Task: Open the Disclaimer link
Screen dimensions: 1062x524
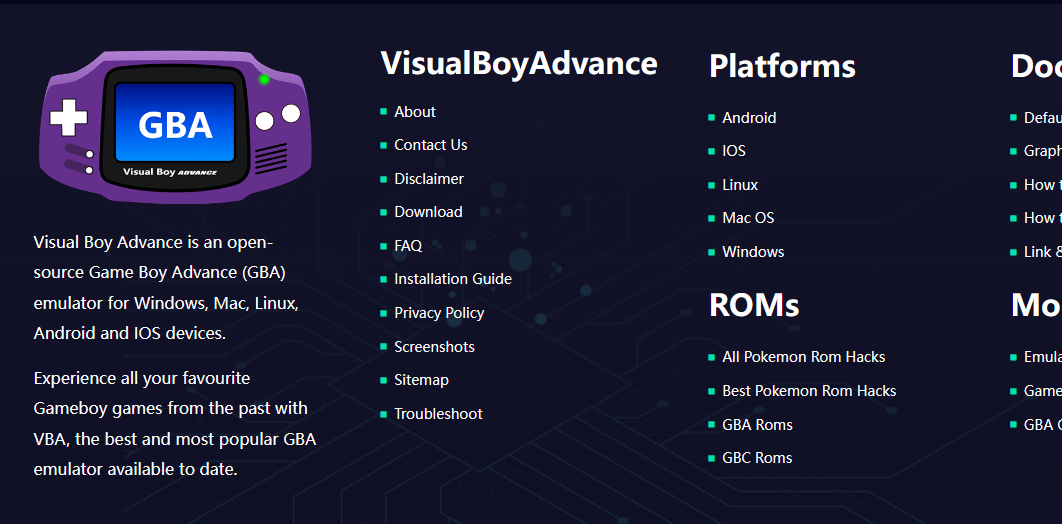Action: point(429,179)
